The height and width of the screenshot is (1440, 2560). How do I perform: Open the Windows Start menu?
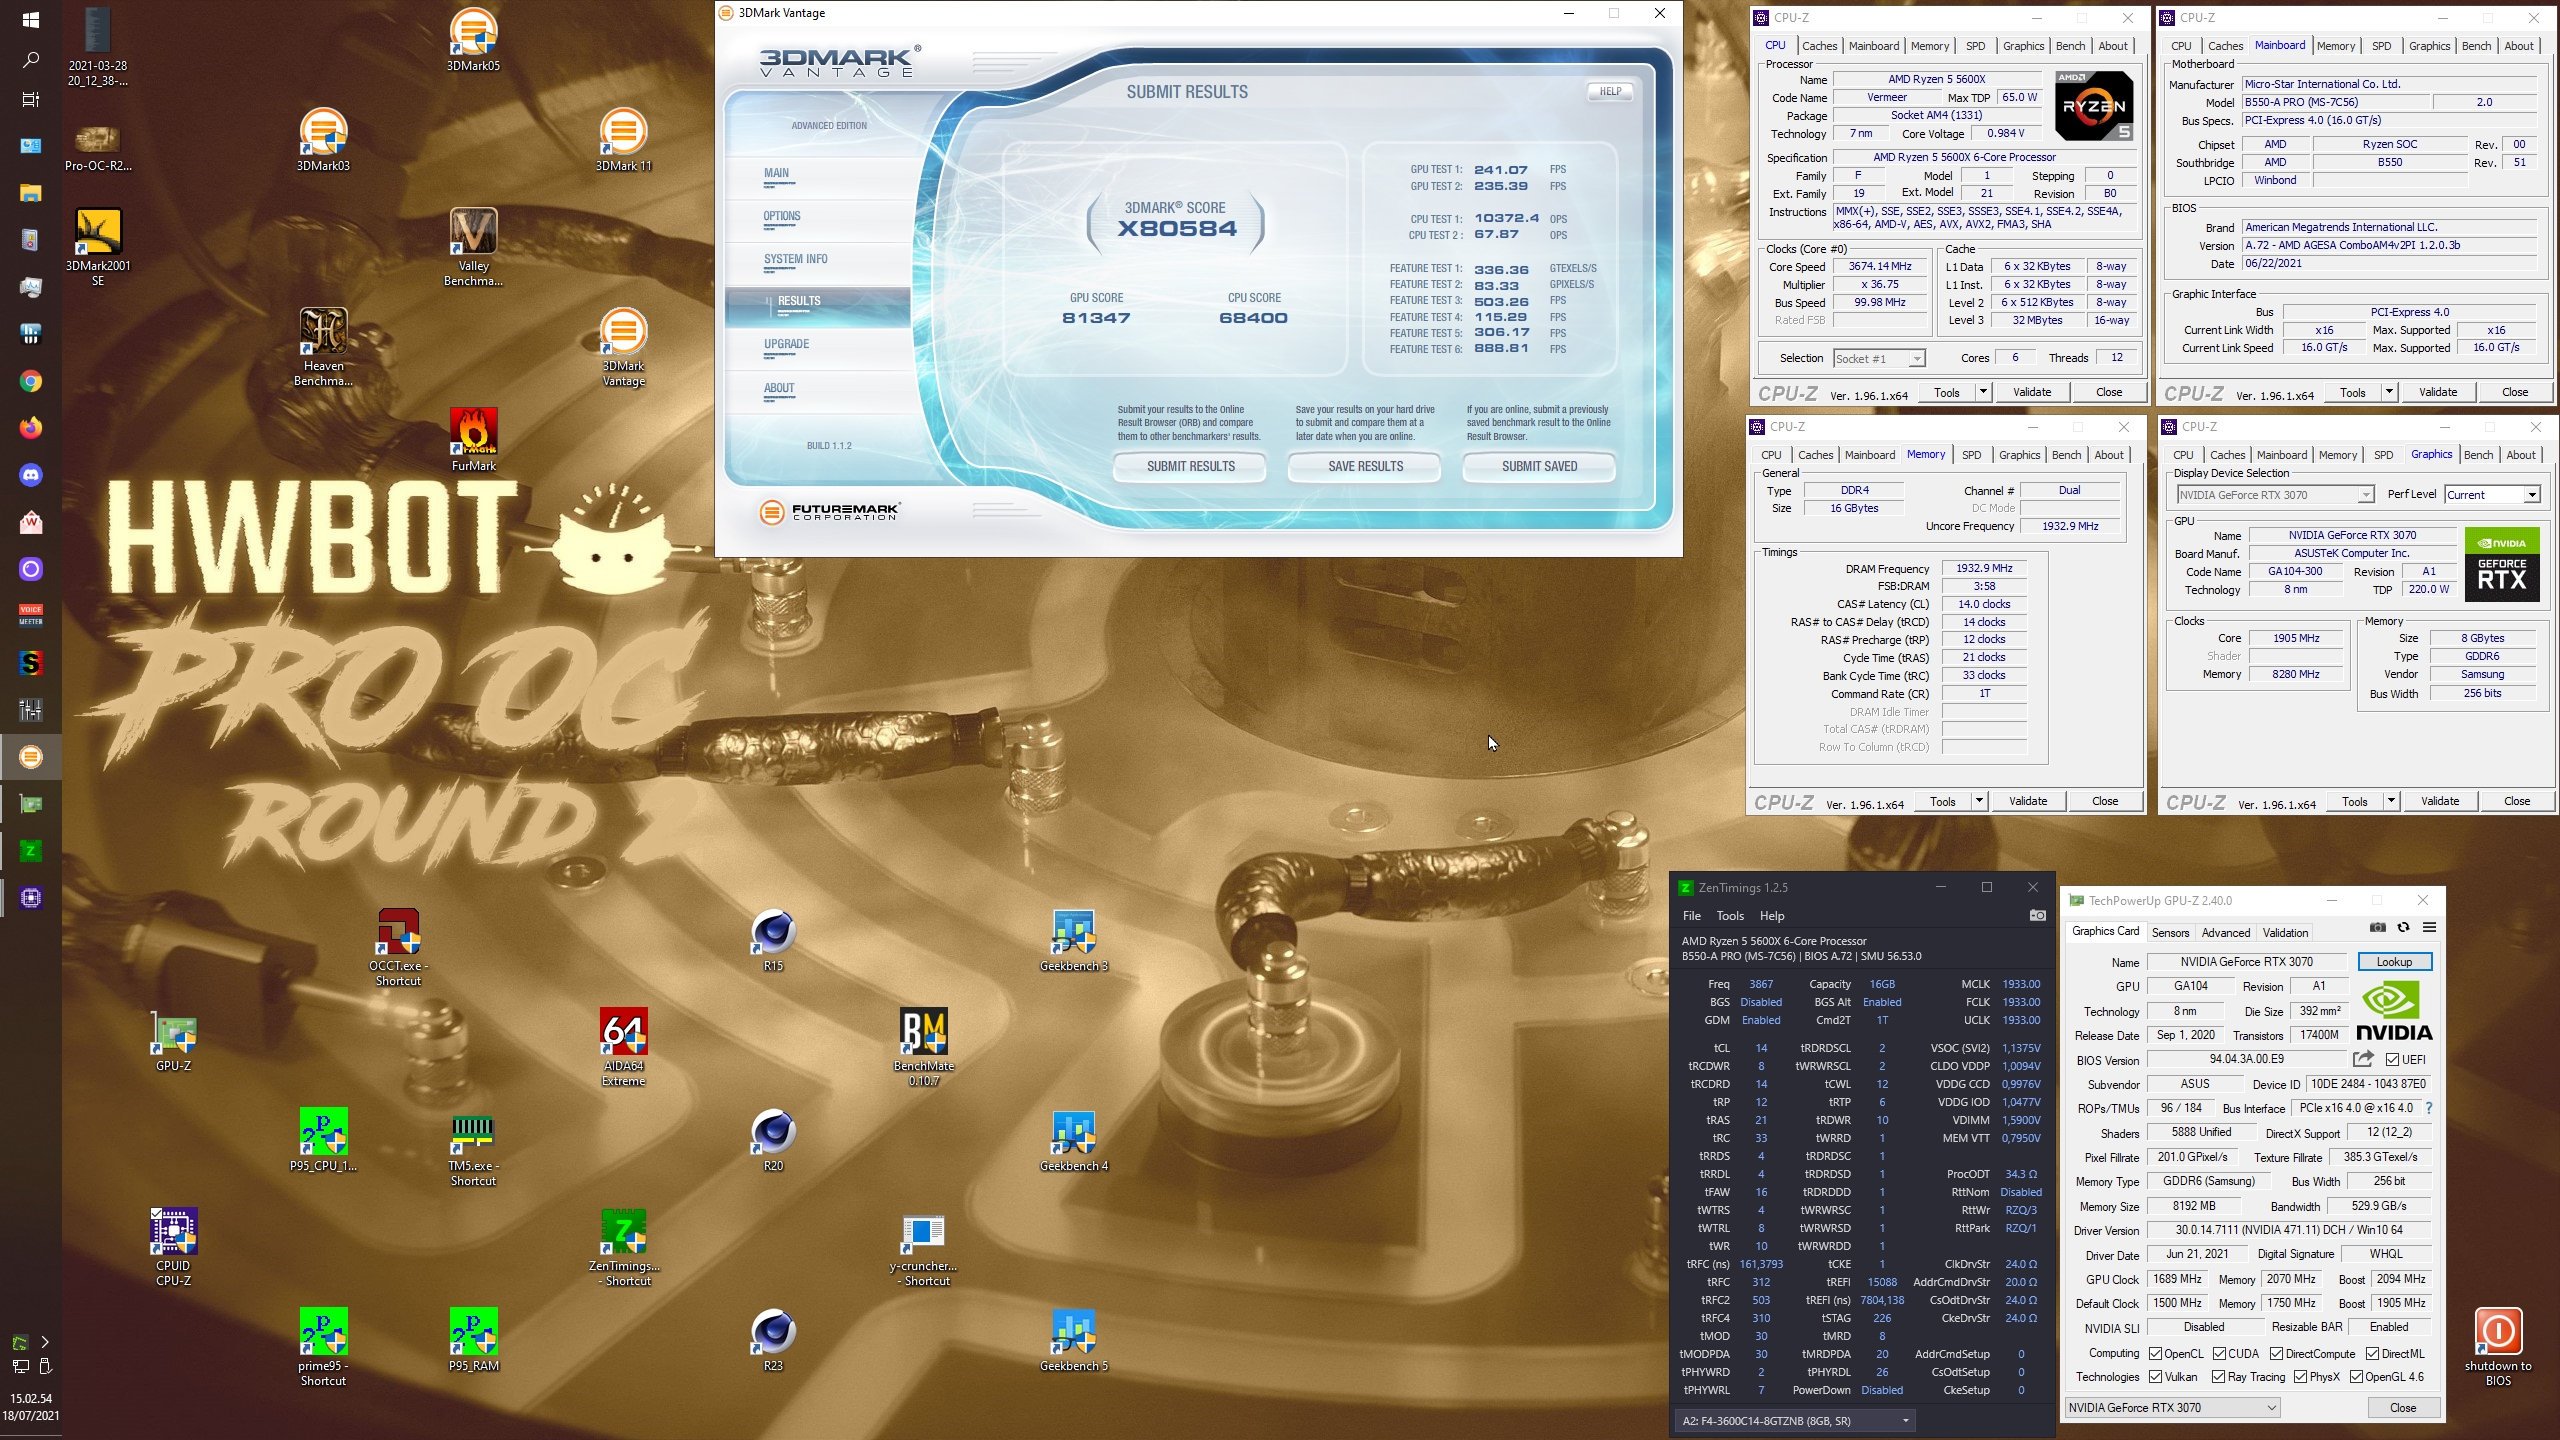[31, 19]
